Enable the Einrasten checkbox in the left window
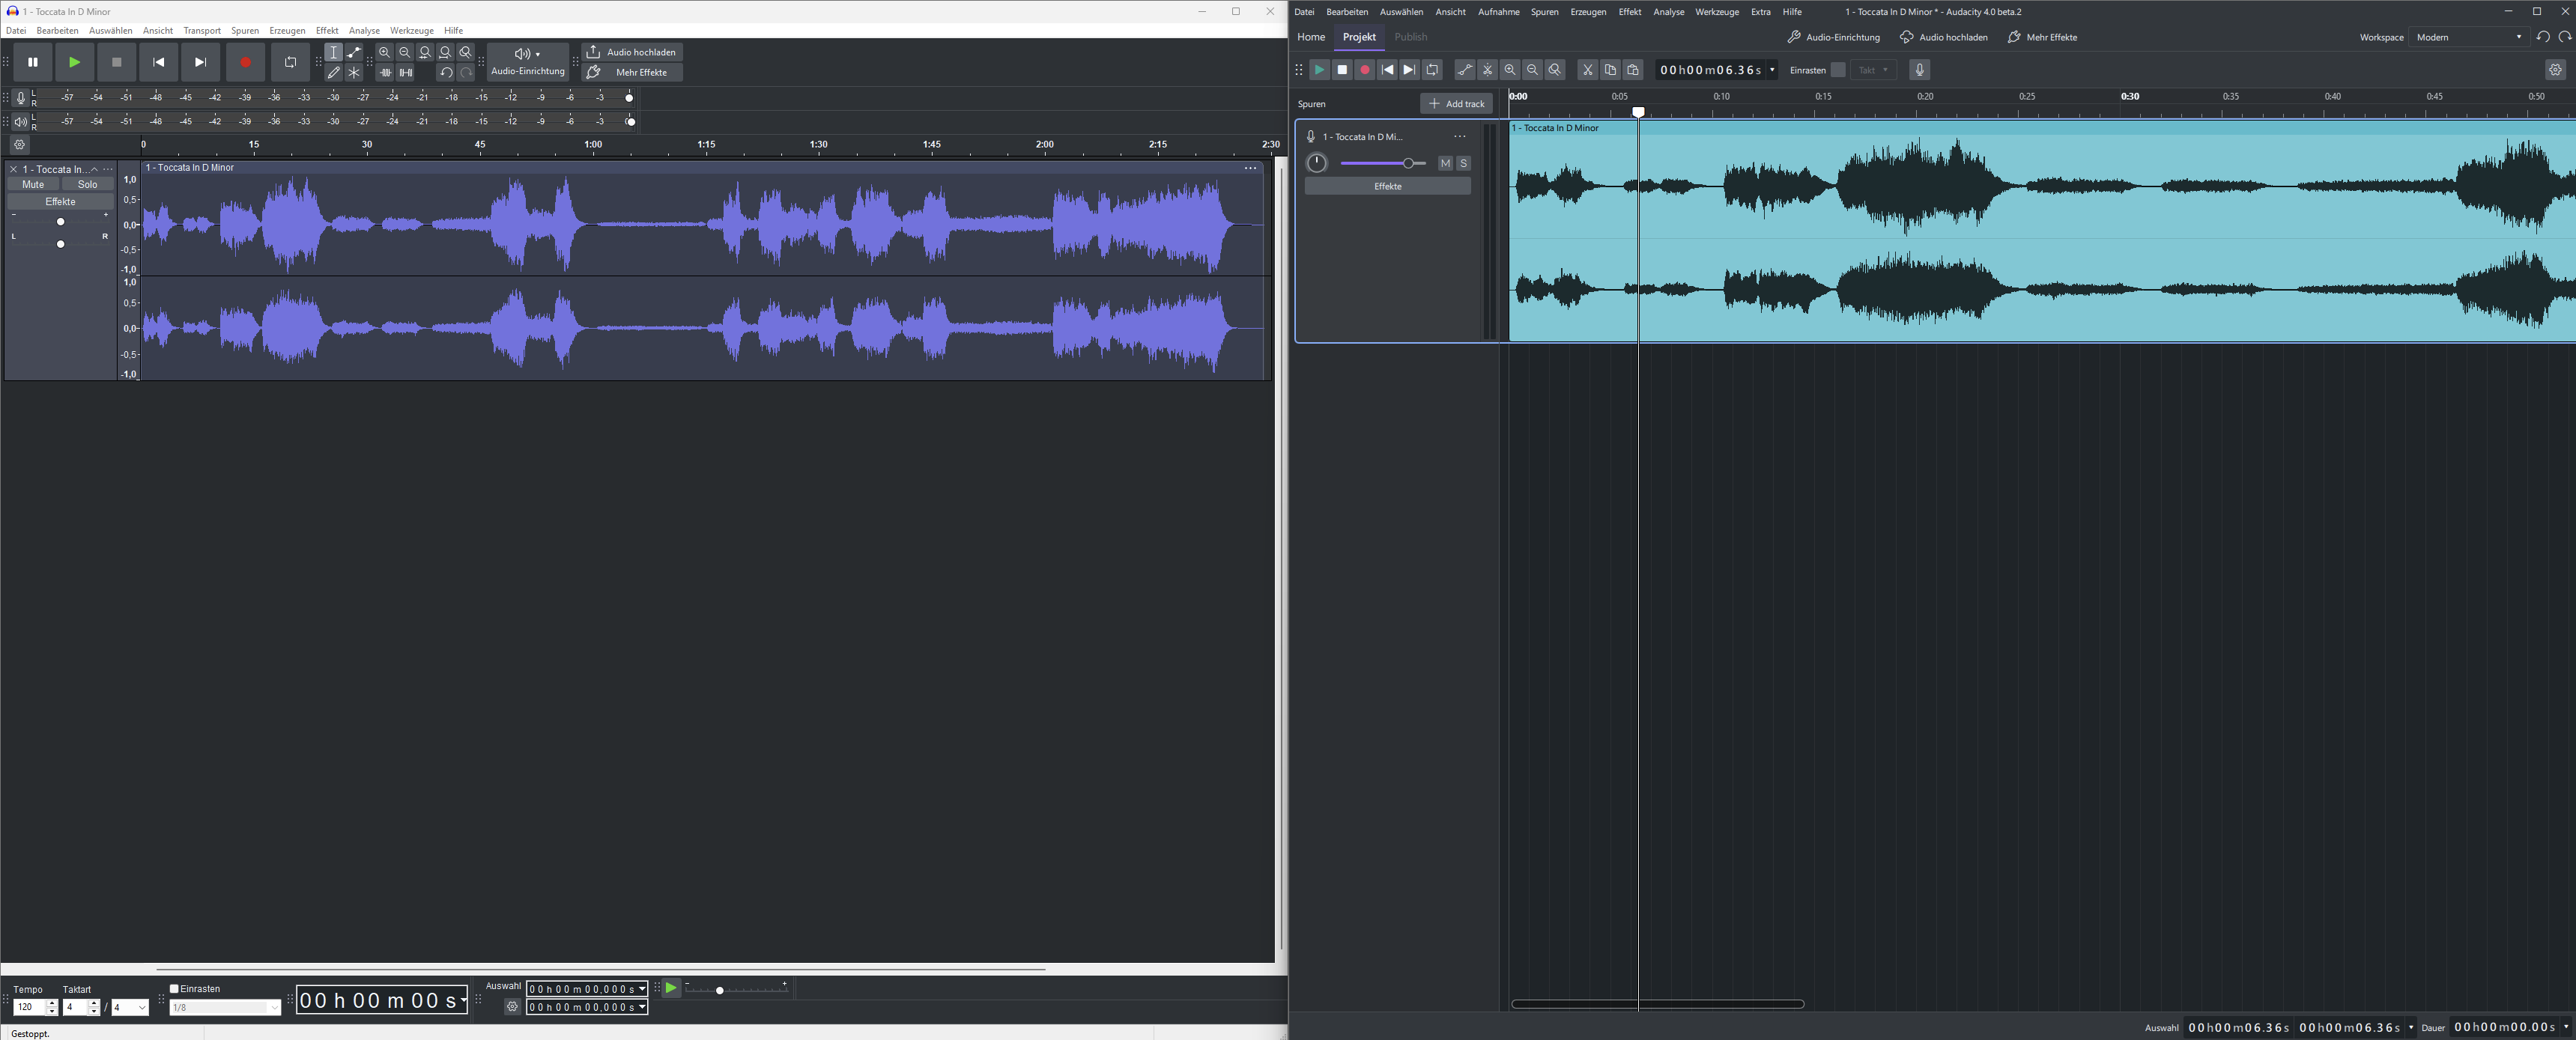The image size is (2576, 1040). click(174, 989)
